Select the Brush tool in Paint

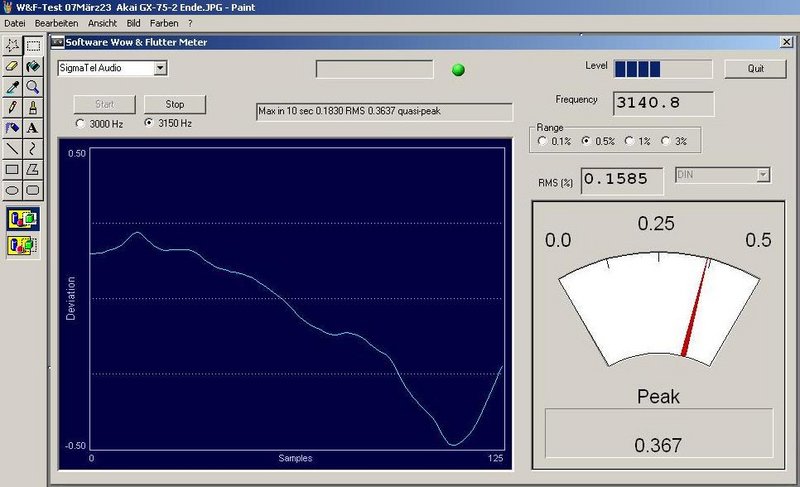pos(33,108)
